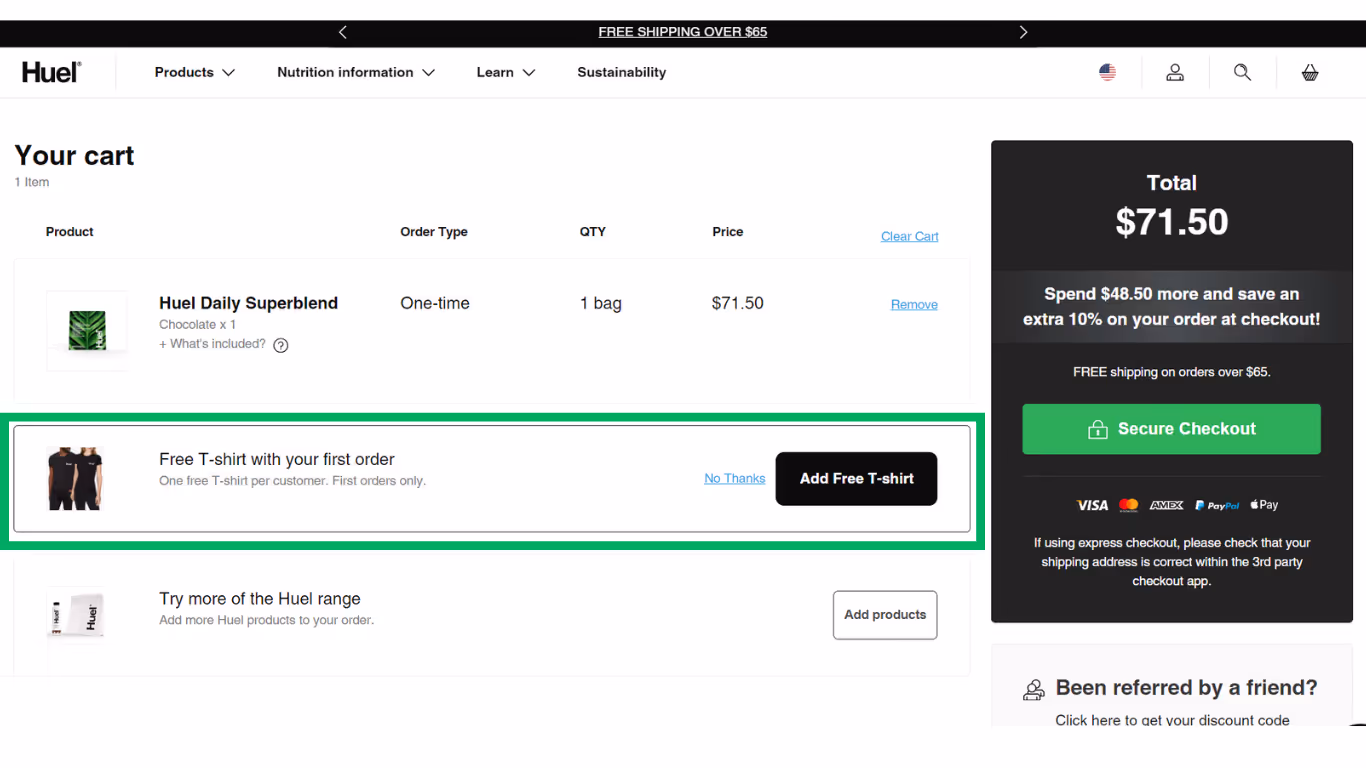This screenshot has width=1366, height=768.
Task: Click 'Click here to get your discount code'
Action: [x=1172, y=720]
